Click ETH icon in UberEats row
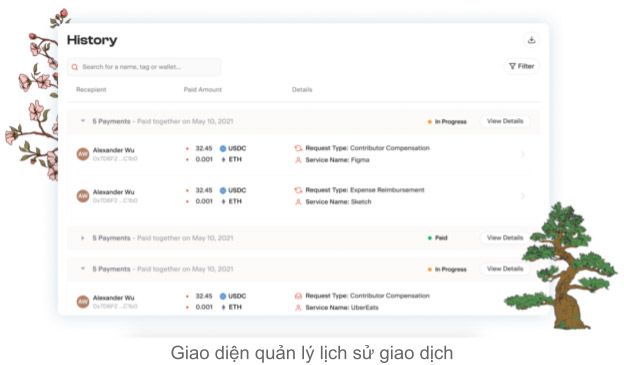The height and width of the screenshot is (365, 624). pos(223,307)
